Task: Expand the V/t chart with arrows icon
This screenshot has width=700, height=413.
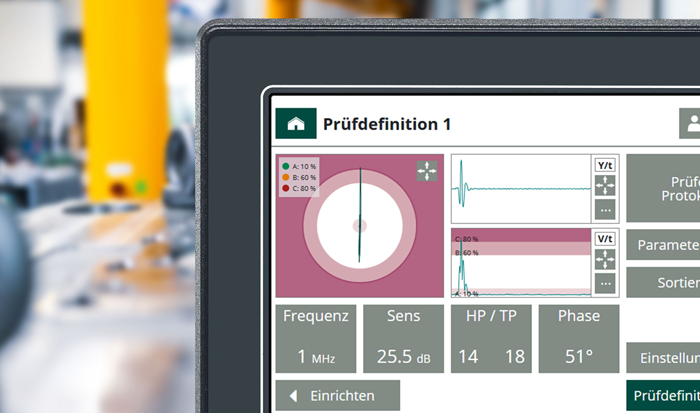Action: (x=605, y=259)
